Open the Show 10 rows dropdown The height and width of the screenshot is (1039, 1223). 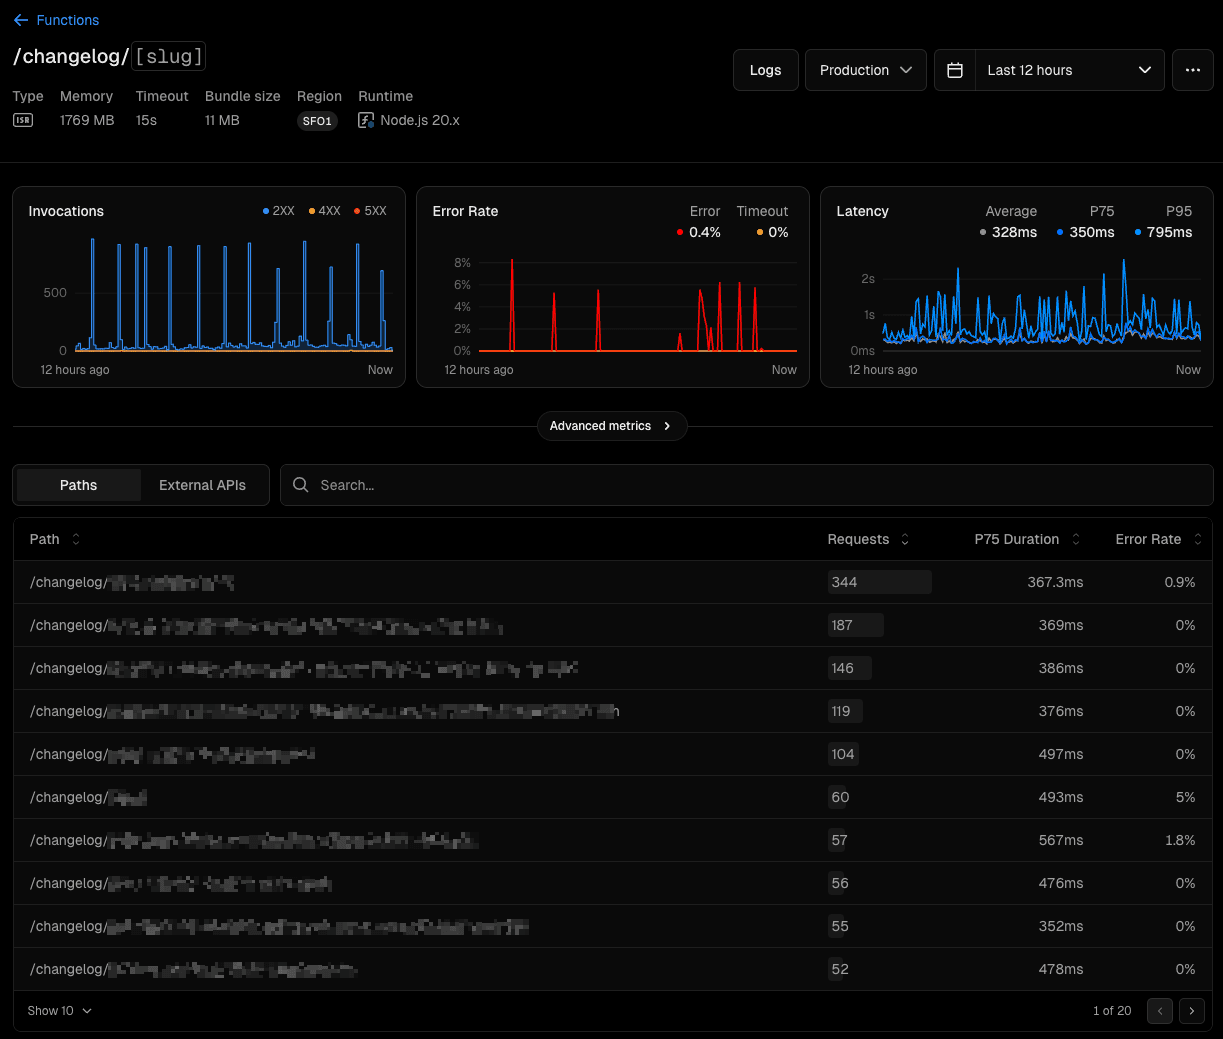(58, 1011)
